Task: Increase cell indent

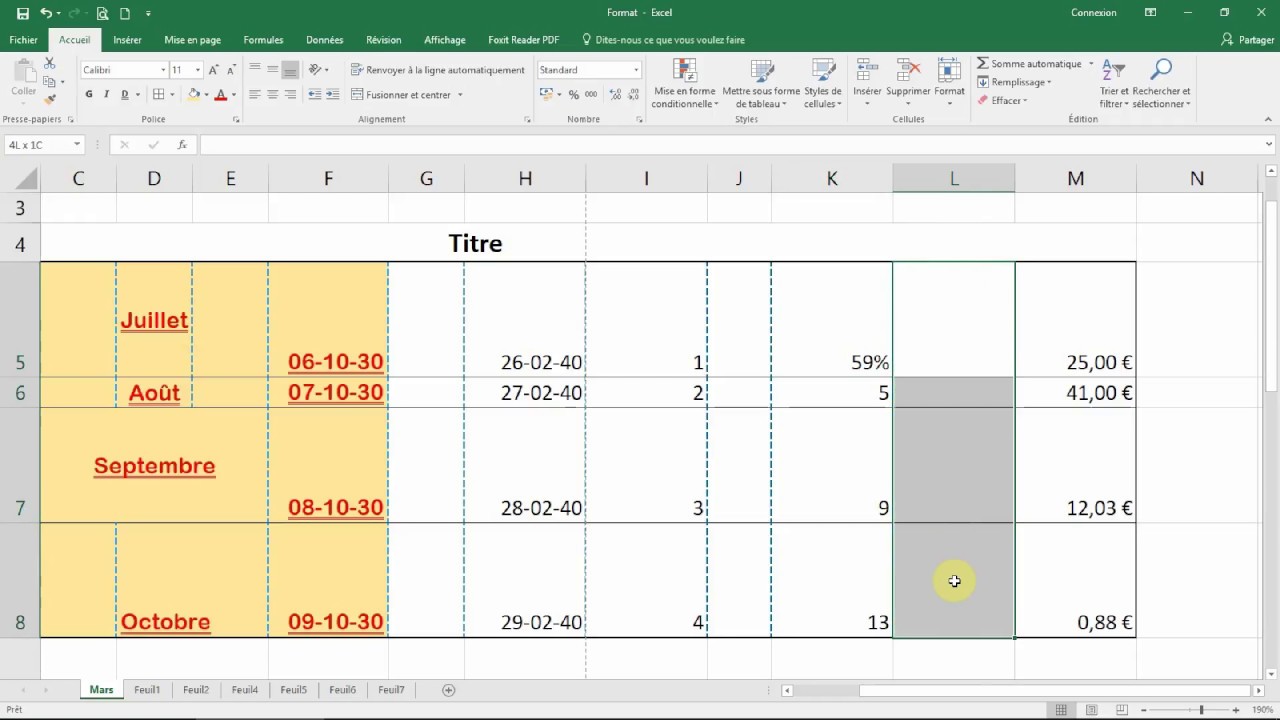Action: [x=331, y=95]
